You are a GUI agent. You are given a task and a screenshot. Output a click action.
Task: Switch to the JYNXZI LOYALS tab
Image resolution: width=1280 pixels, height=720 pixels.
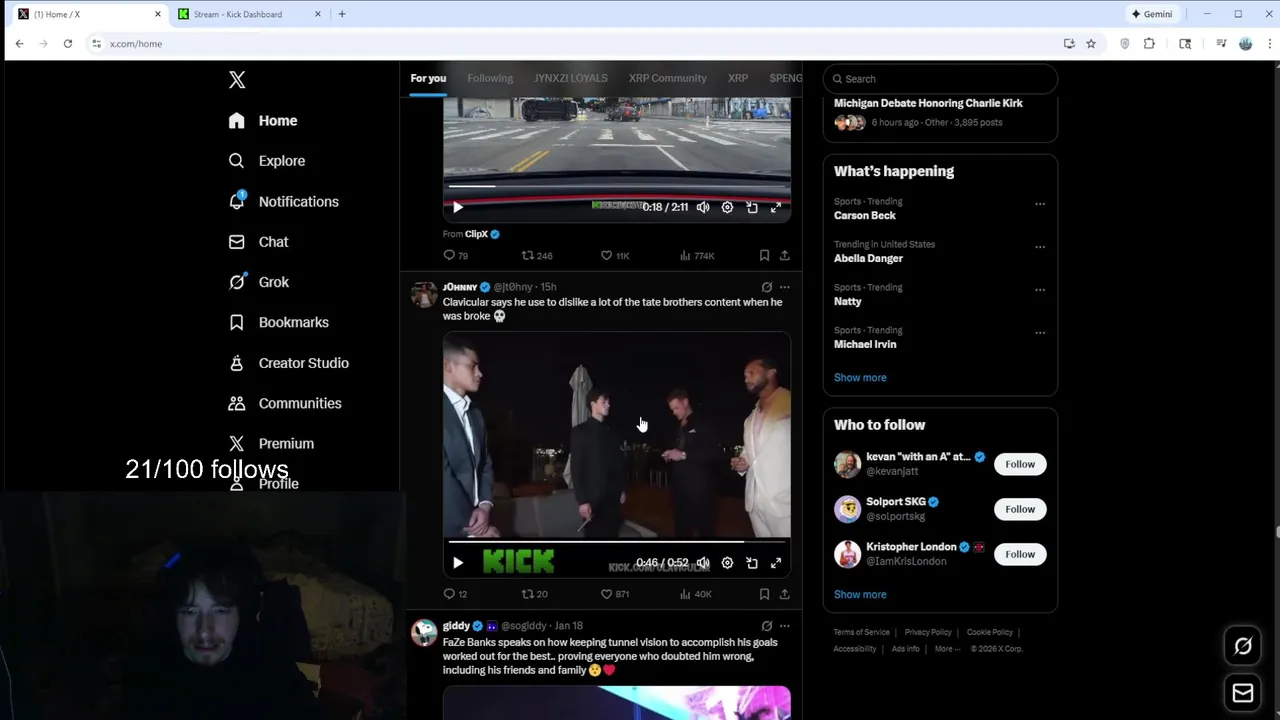tap(571, 78)
